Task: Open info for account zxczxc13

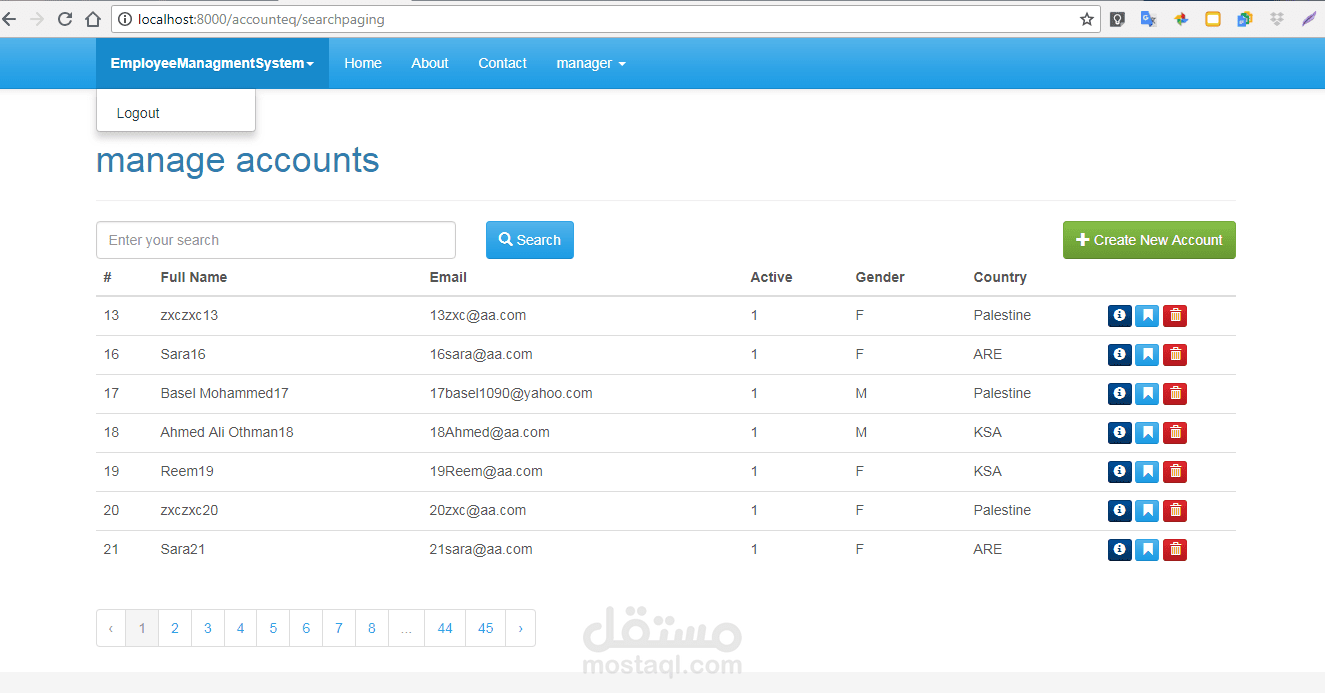Action: [1120, 316]
